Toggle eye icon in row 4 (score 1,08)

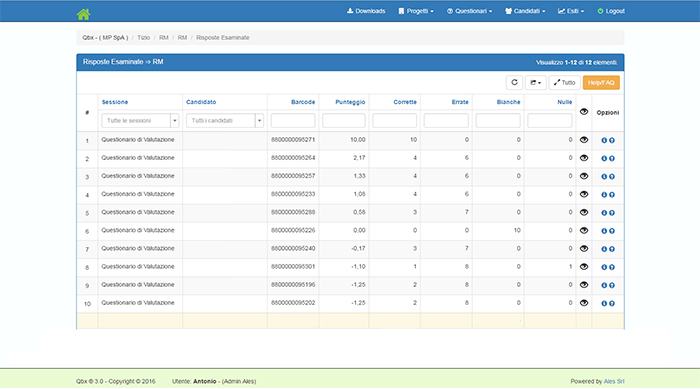(x=584, y=194)
